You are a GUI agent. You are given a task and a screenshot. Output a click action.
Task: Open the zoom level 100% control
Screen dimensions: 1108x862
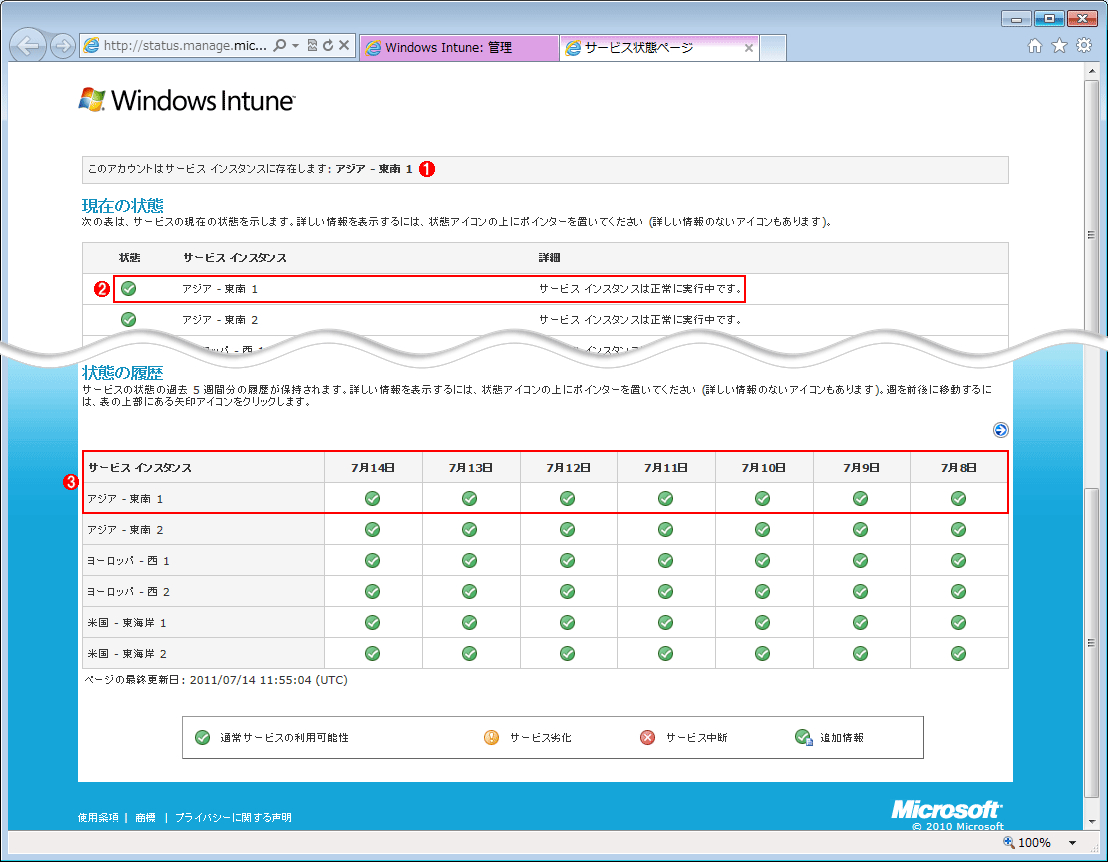click(x=1027, y=842)
